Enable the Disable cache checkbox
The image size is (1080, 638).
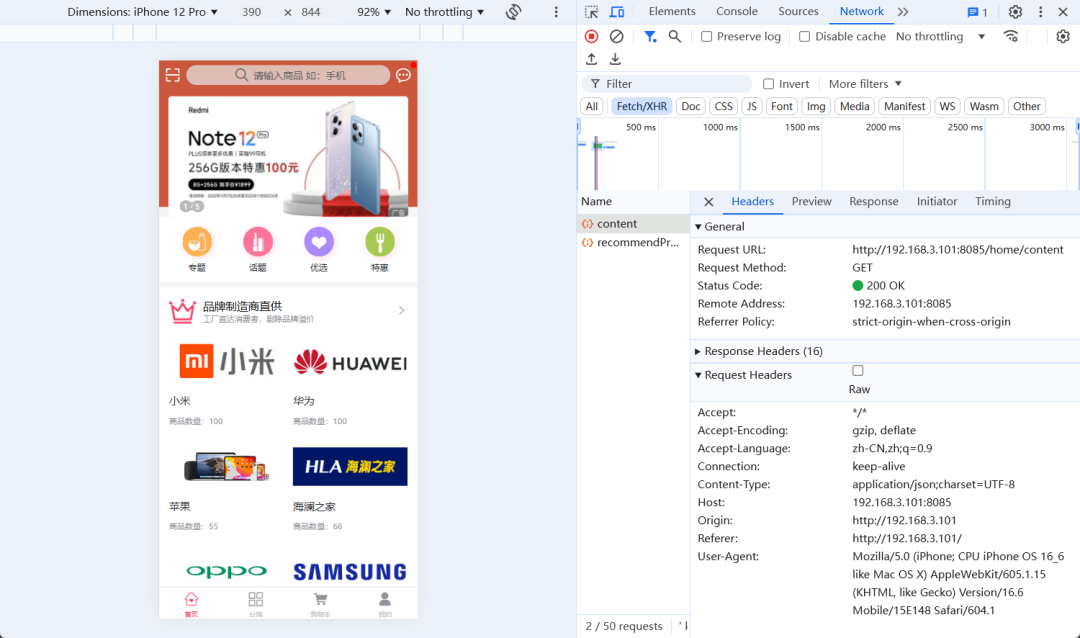[x=804, y=36]
